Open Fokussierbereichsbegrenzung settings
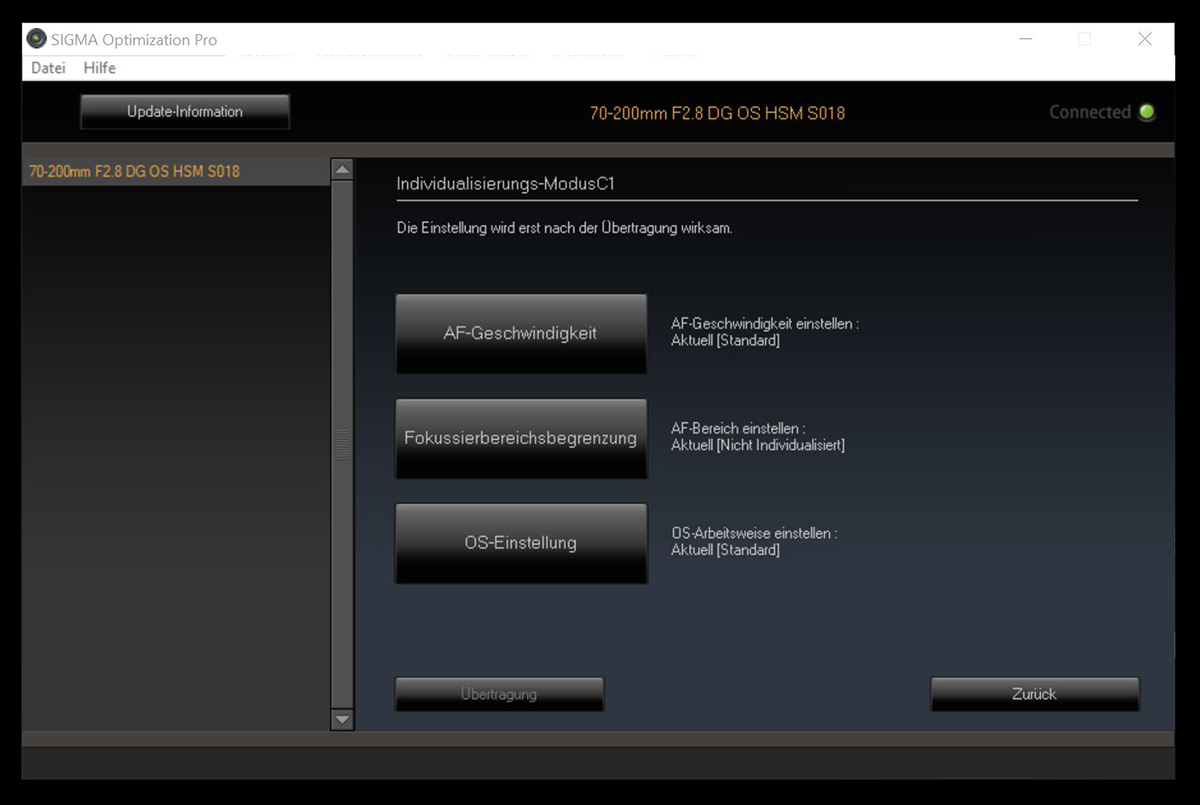This screenshot has height=805, width=1200. 521,438
